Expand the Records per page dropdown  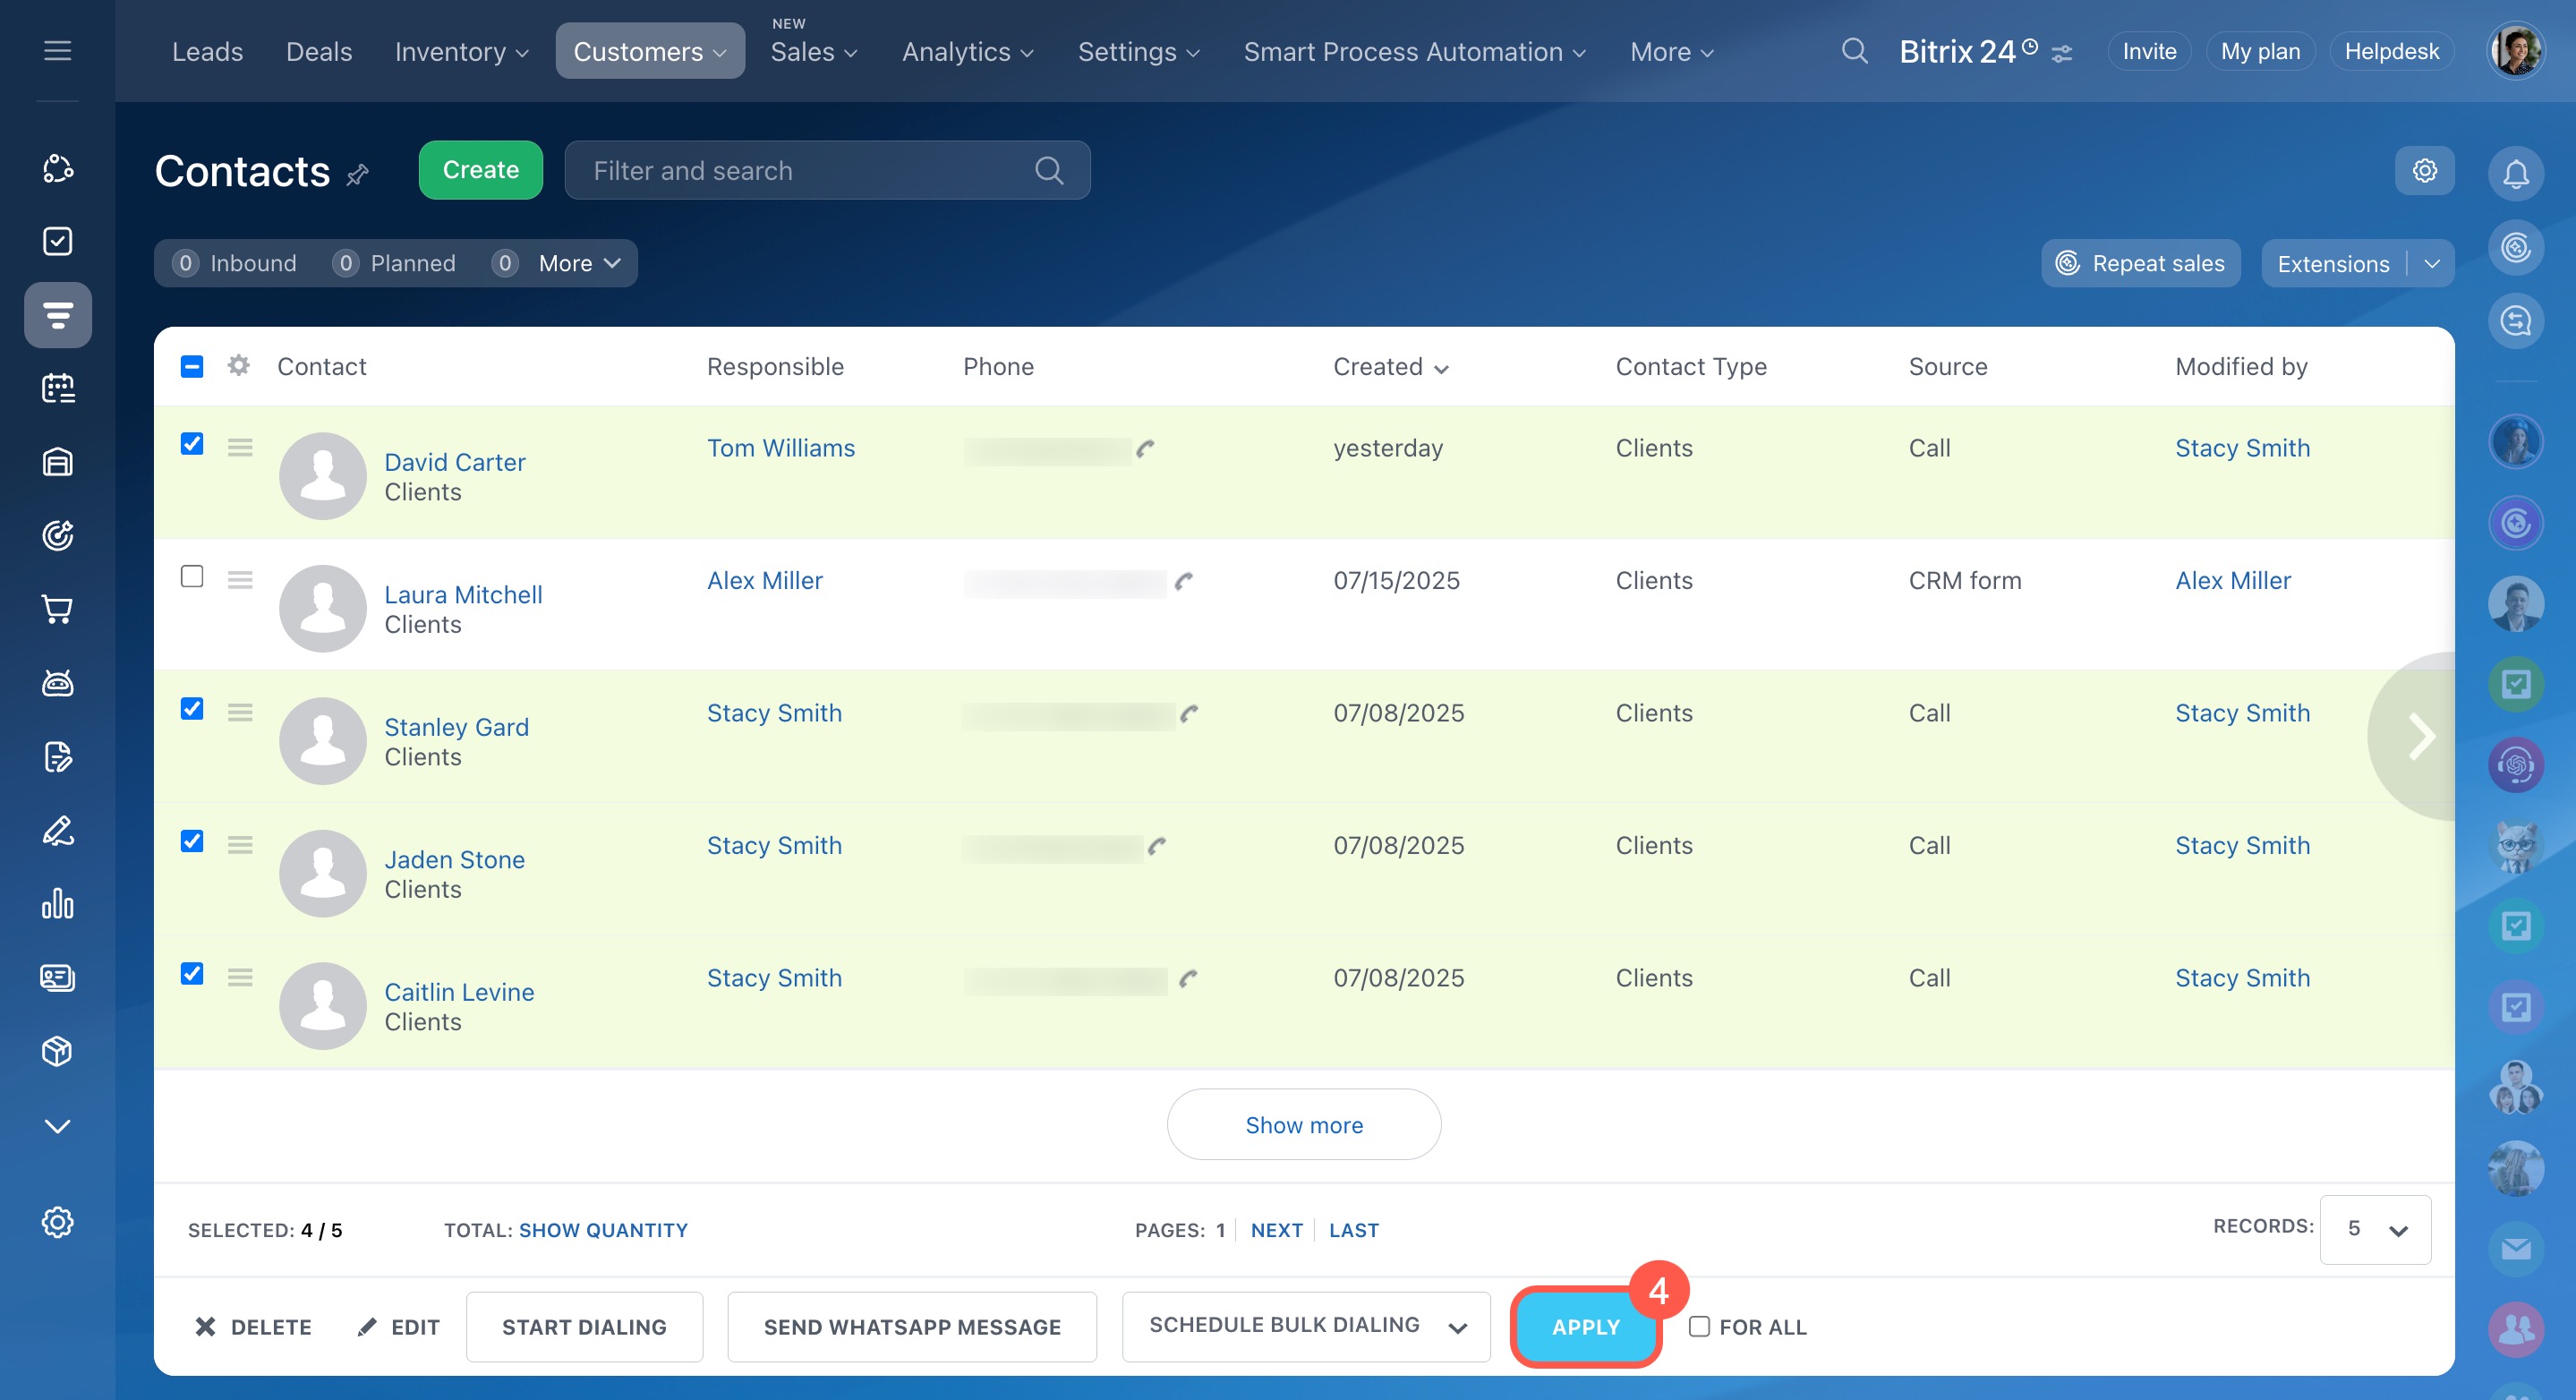(2375, 1229)
